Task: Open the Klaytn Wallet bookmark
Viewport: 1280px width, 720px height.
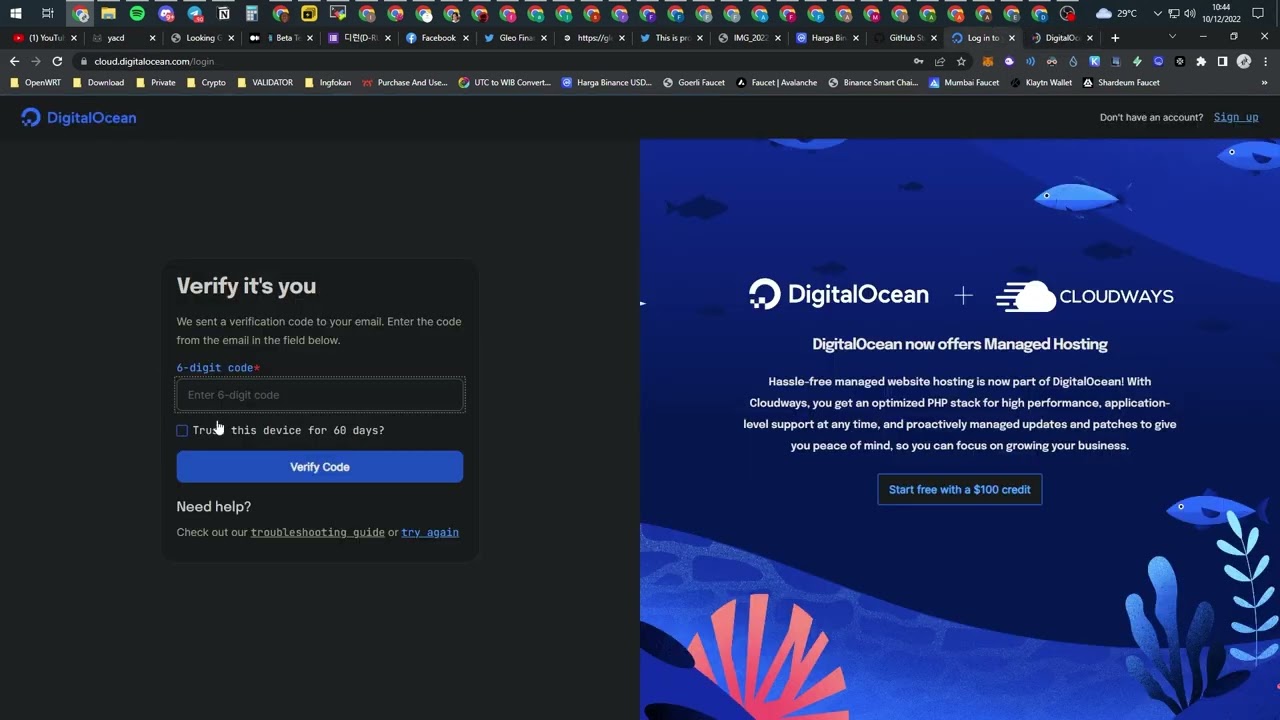Action: (x=1041, y=83)
